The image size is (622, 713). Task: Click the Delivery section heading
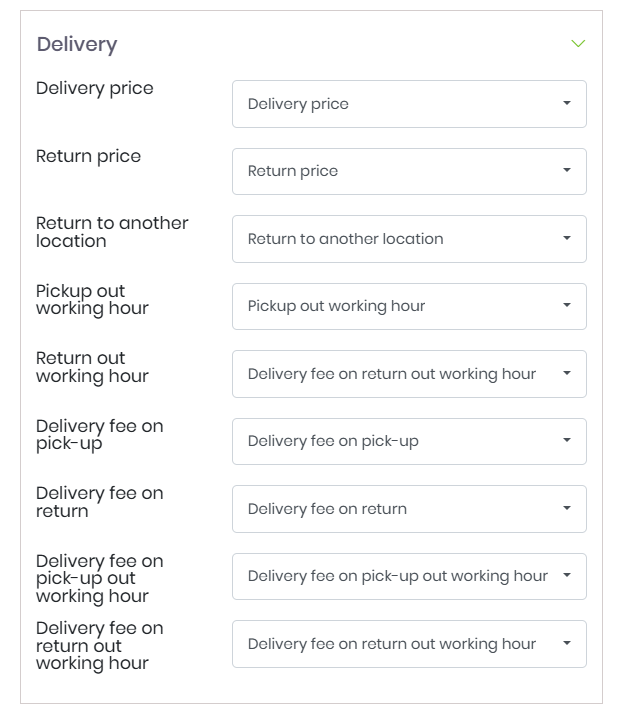[x=77, y=45]
